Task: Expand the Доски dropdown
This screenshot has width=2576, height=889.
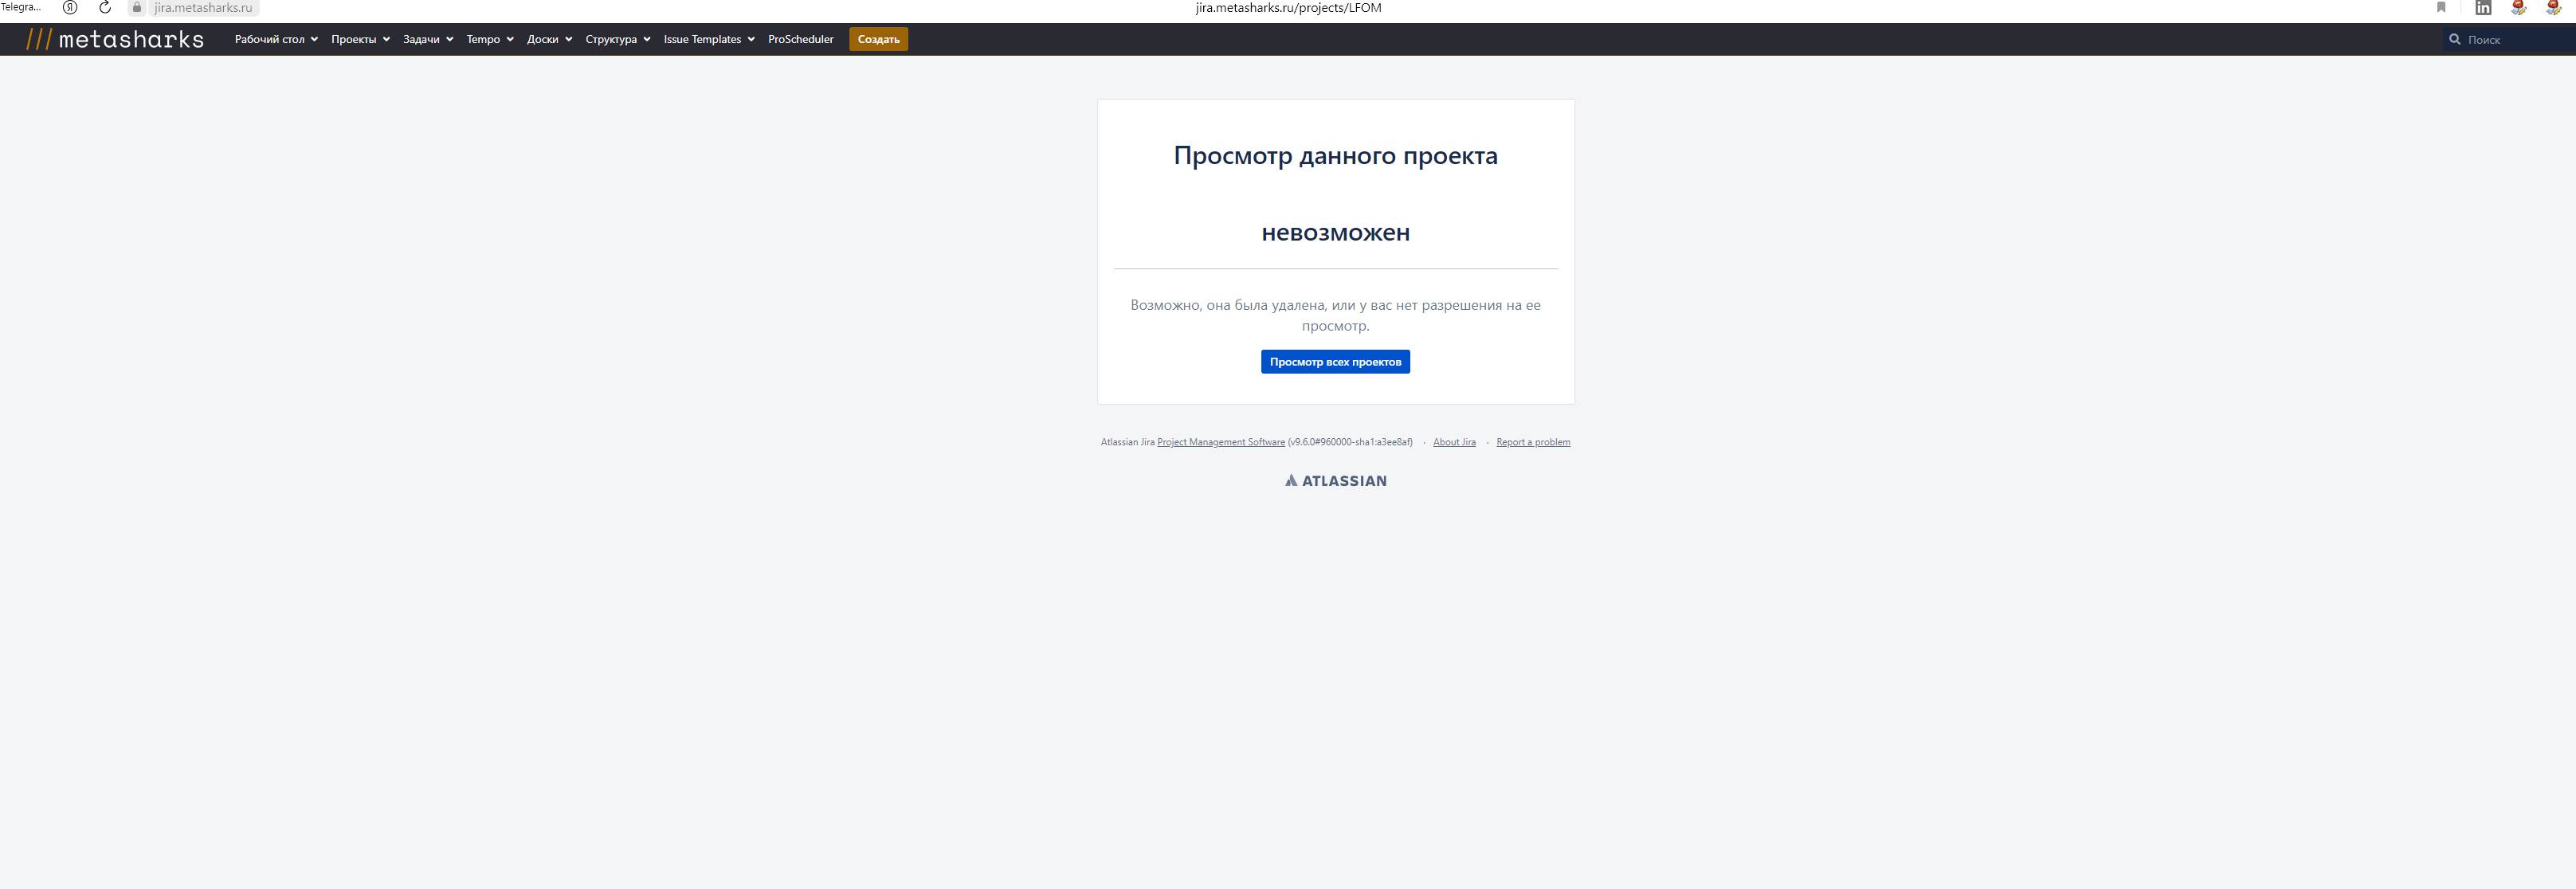Action: pos(549,39)
